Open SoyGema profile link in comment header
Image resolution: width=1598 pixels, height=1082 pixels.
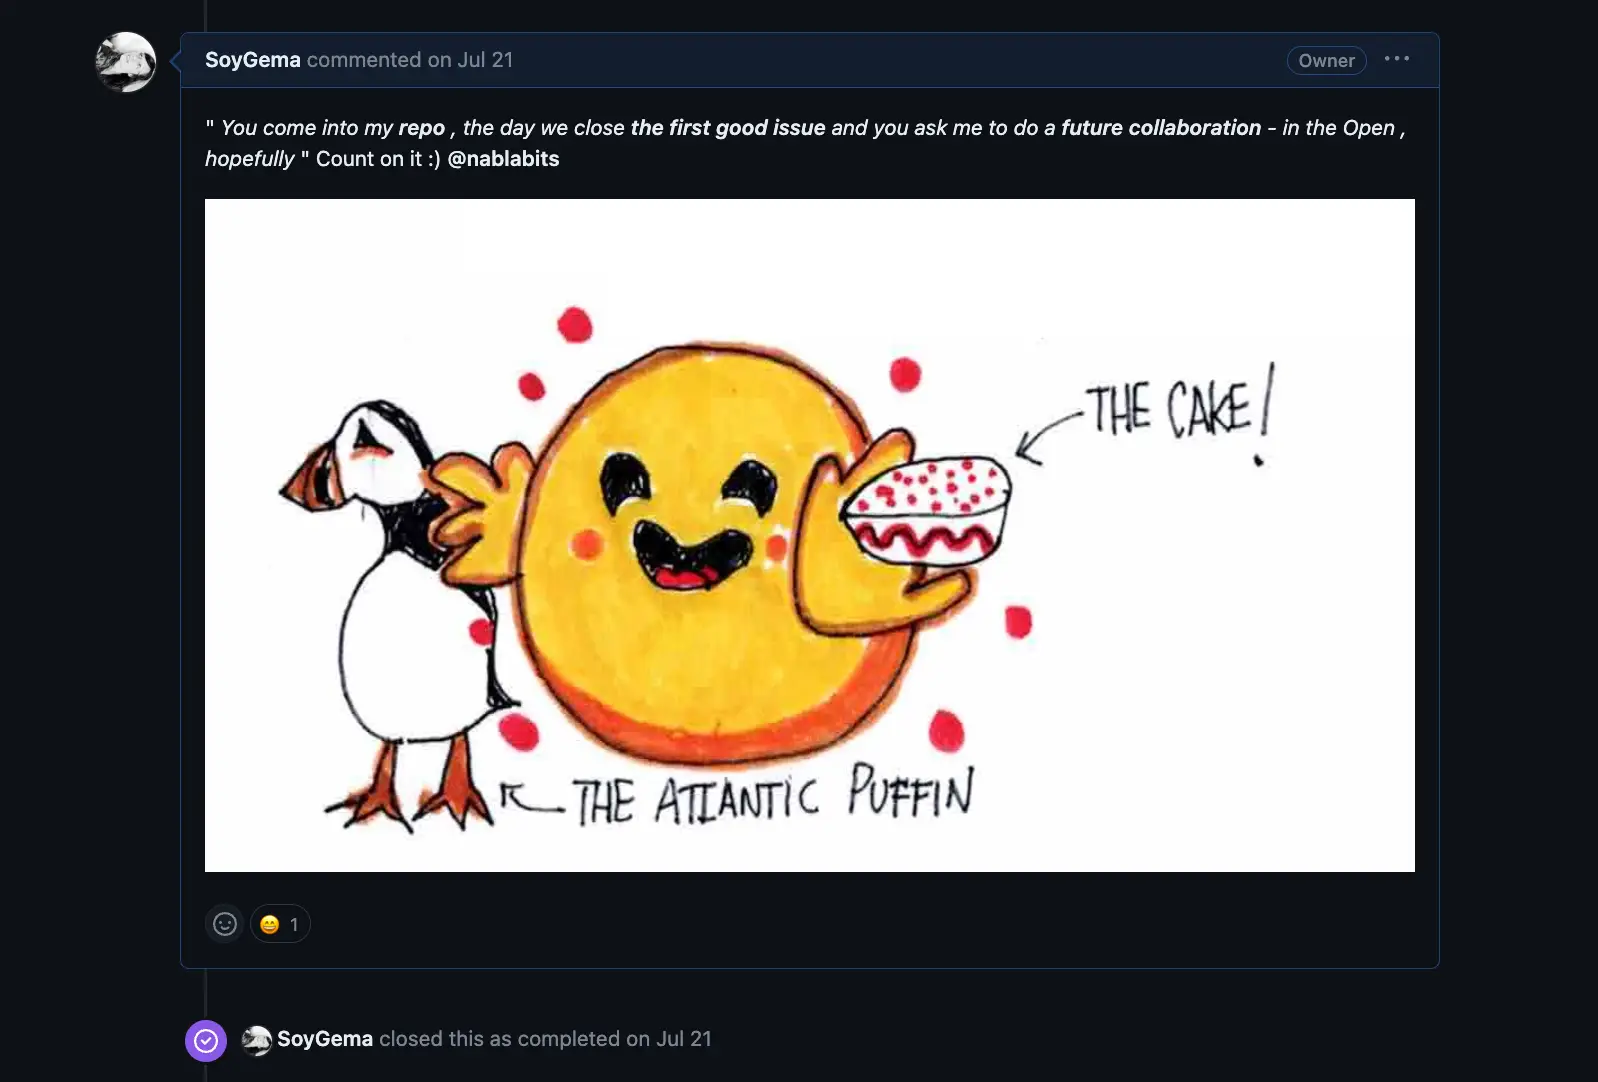click(x=252, y=60)
